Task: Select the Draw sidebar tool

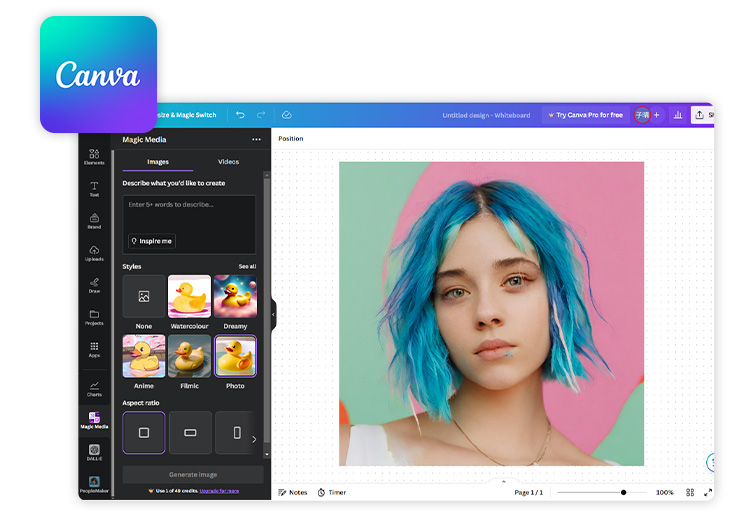Action: 94,285
